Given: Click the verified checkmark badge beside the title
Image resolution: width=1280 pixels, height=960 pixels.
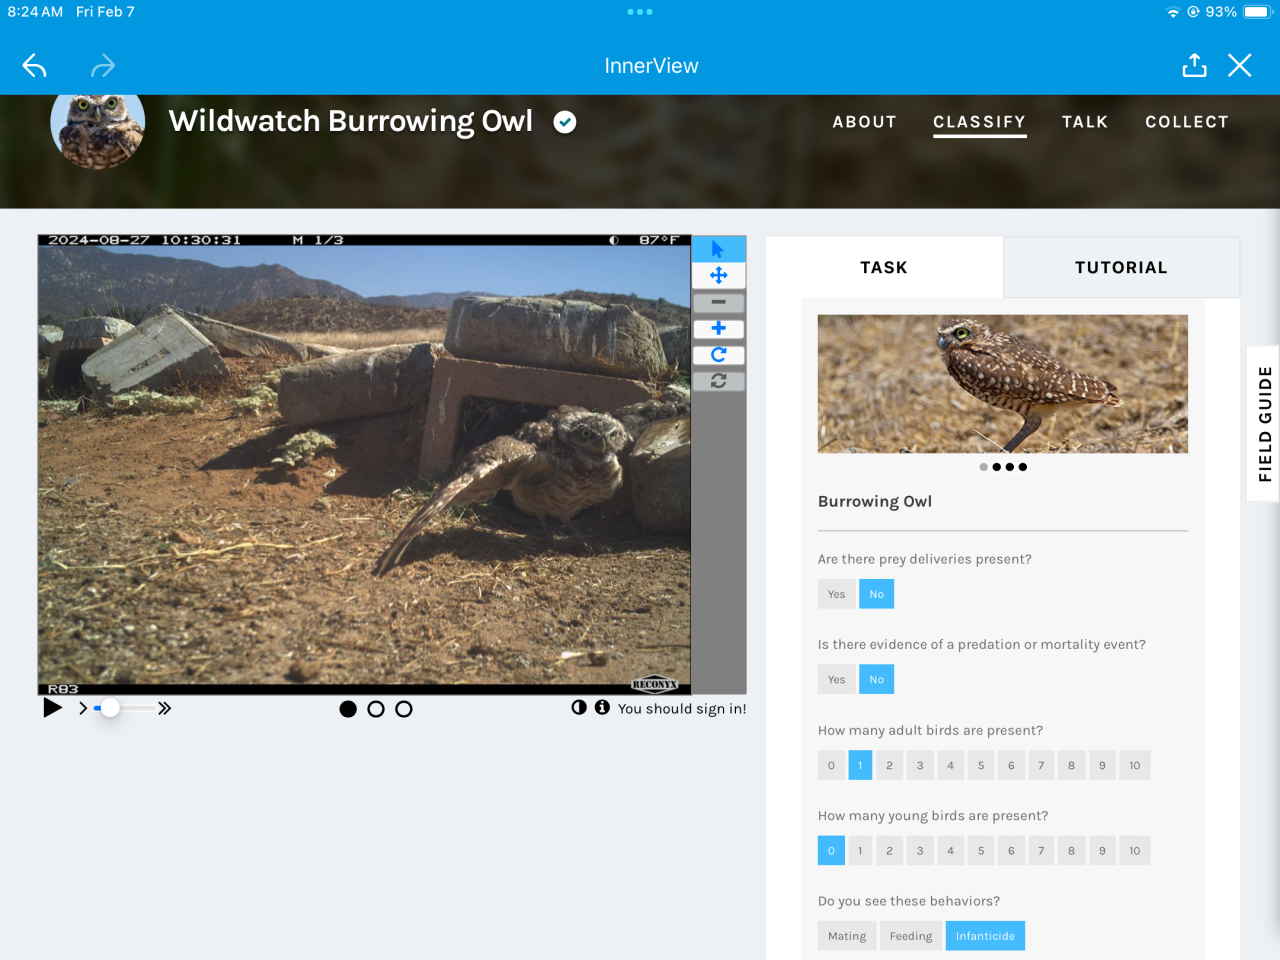Looking at the screenshot, I should click(x=565, y=122).
